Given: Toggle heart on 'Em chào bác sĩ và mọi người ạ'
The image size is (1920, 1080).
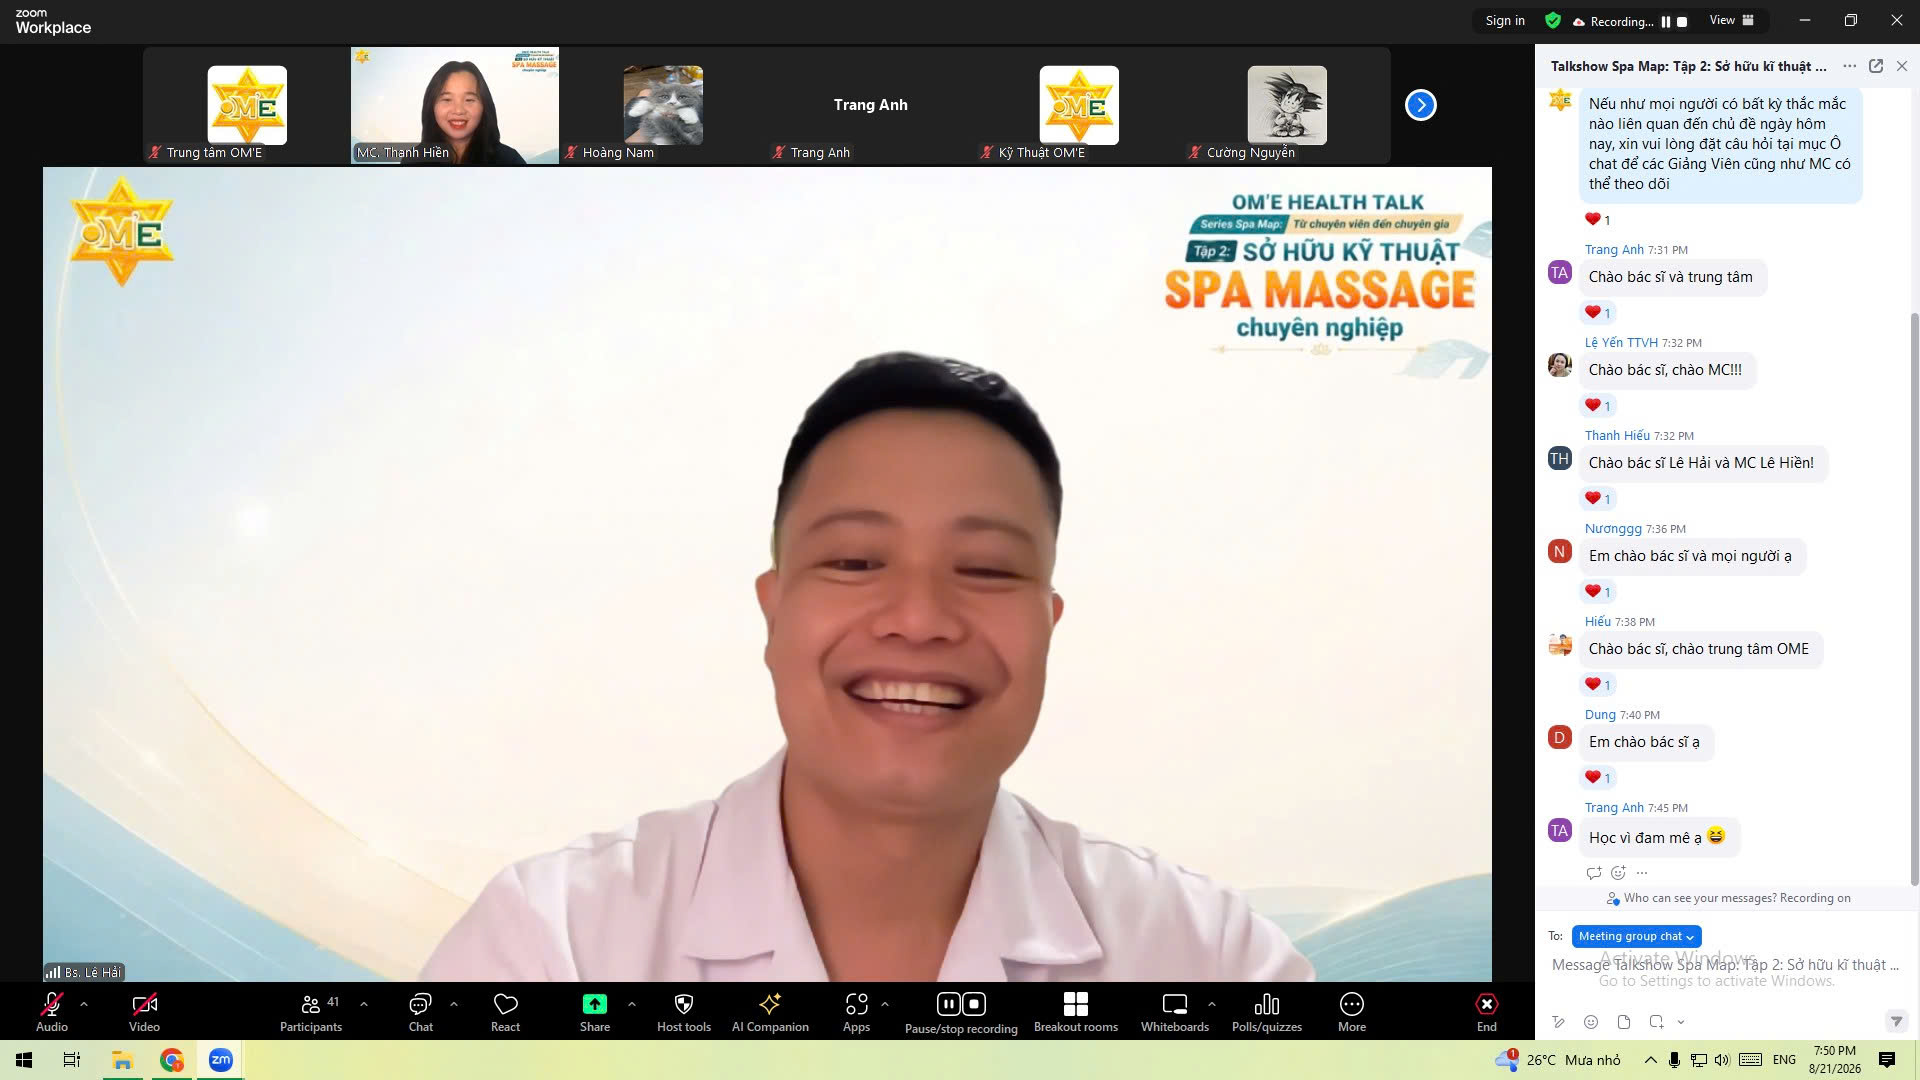Looking at the screenshot, I should (x=1598, y=591).
